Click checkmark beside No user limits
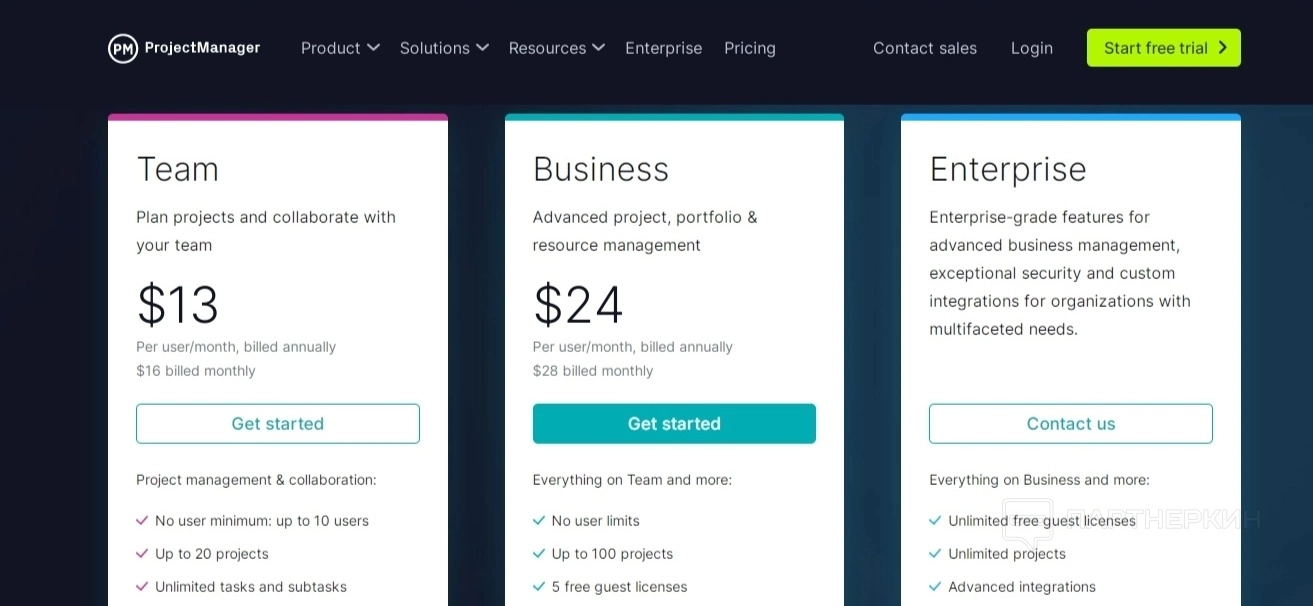Image resolution: width=1313 pixels, height=606 pixels. [539, 521]
